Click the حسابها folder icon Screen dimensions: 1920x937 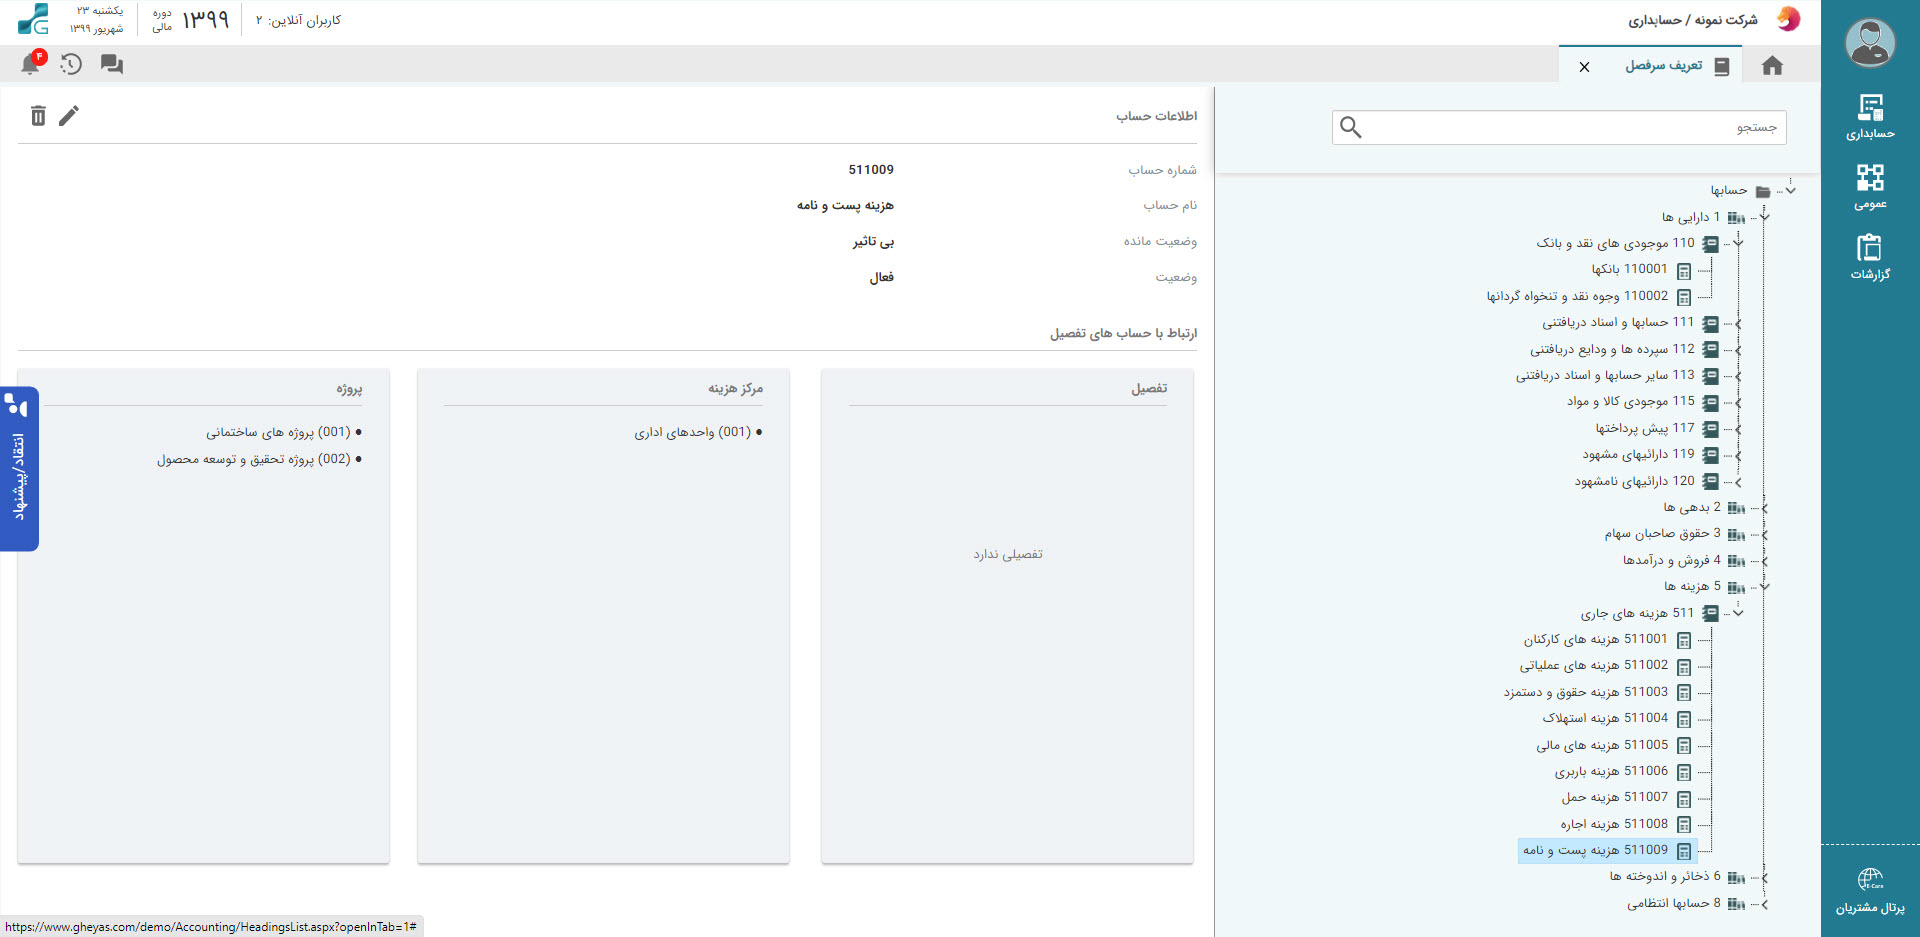1763,191
